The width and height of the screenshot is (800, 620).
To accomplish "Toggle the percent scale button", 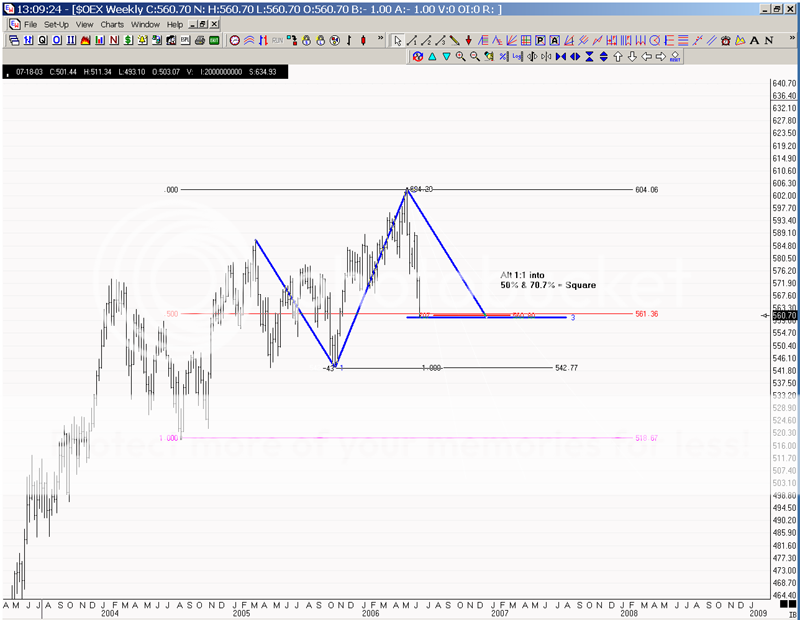I will [503, 57].
